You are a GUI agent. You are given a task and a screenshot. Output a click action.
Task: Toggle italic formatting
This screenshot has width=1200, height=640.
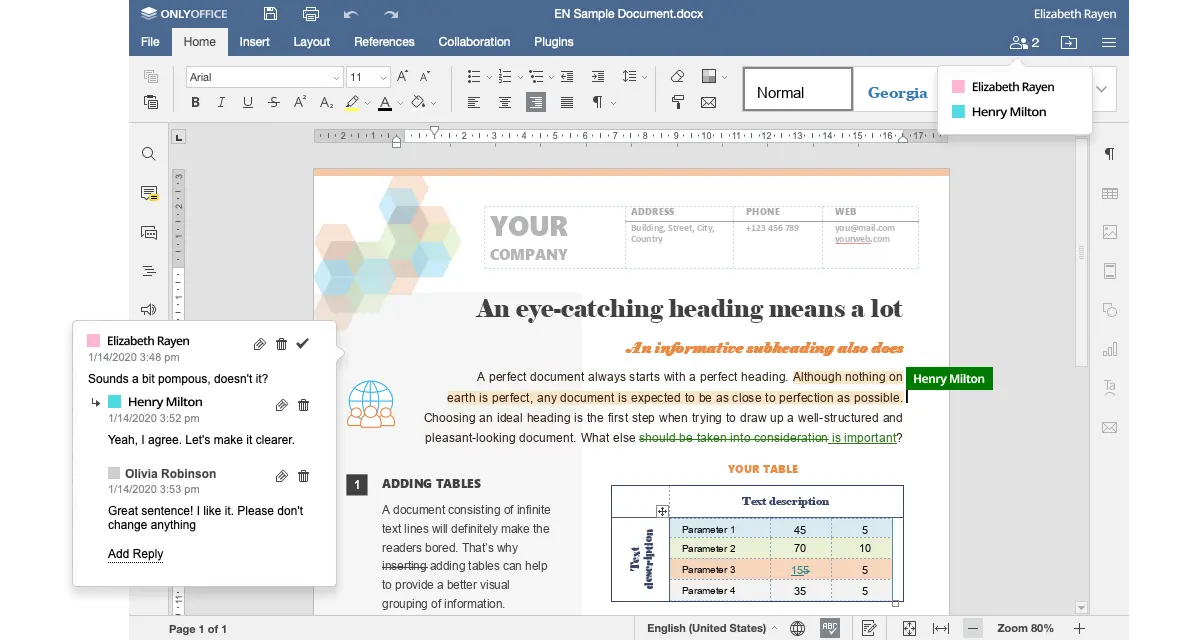(222, 102)
